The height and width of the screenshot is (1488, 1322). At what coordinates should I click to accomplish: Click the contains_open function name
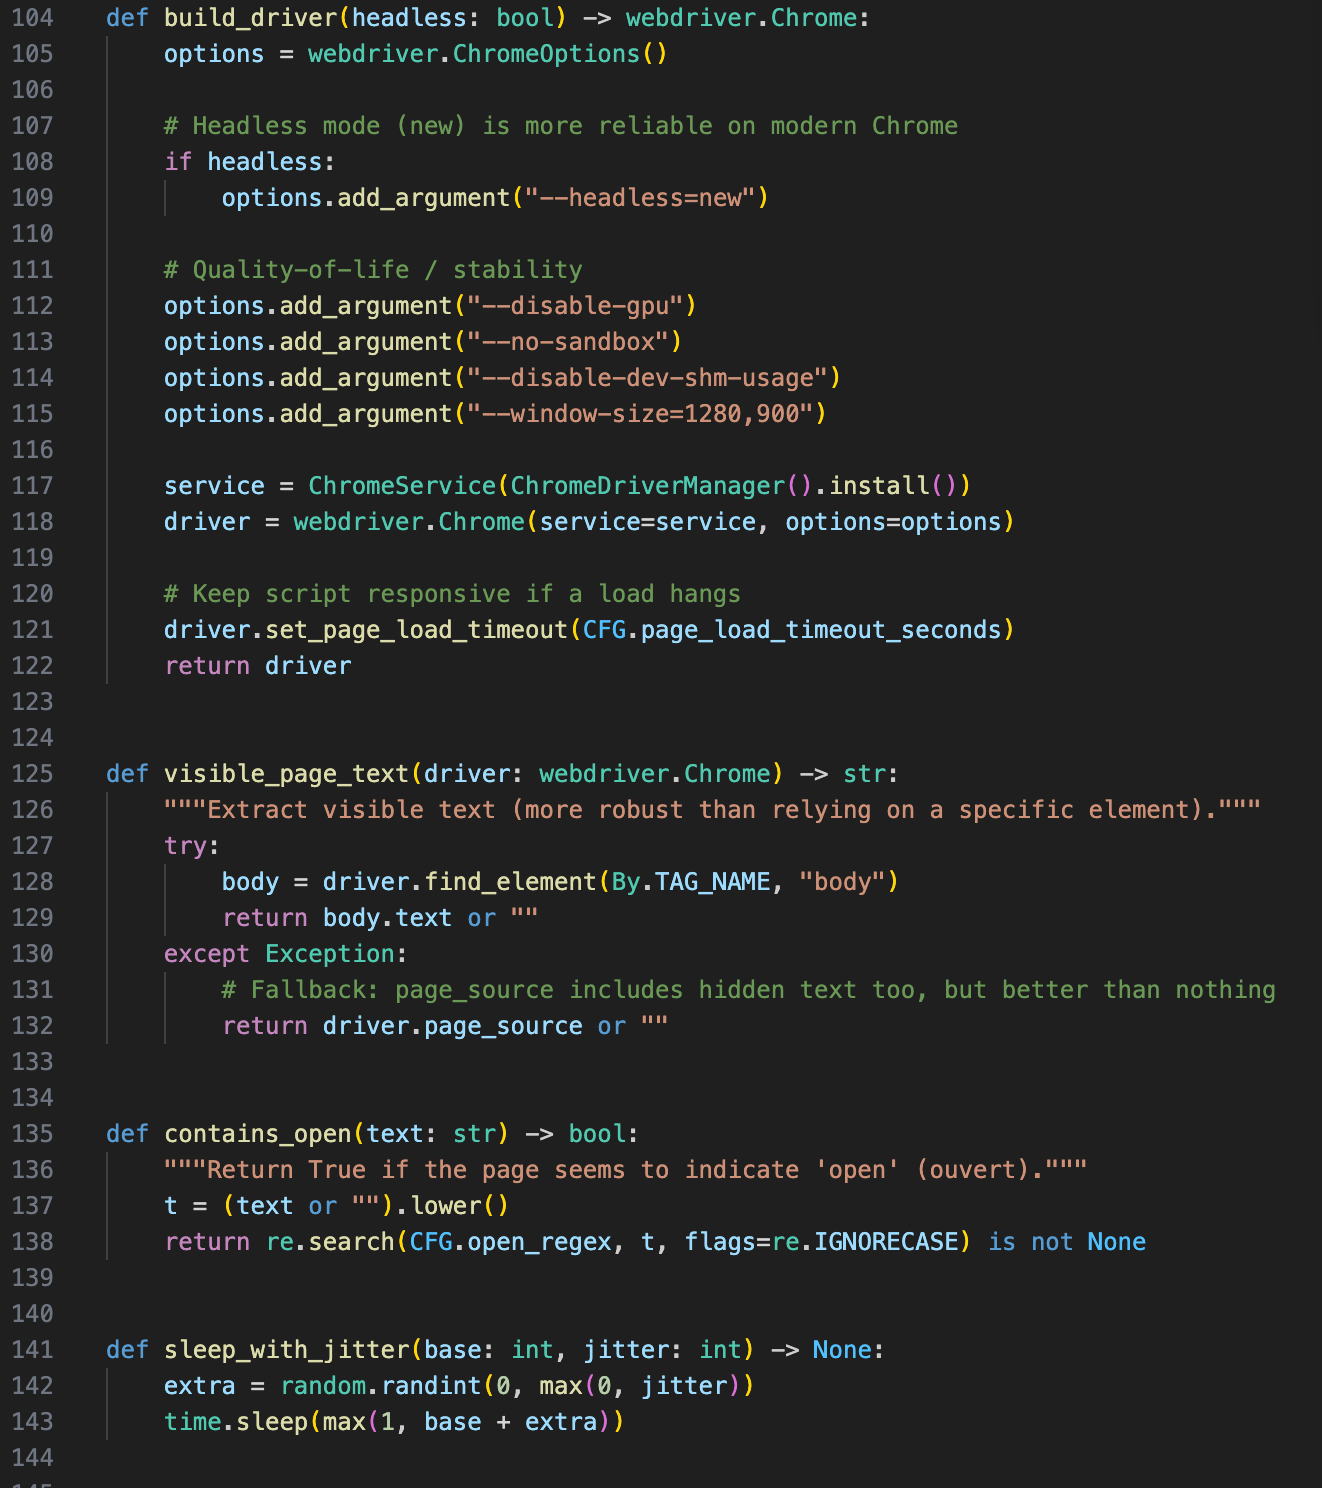click(x=257, y=1133)
